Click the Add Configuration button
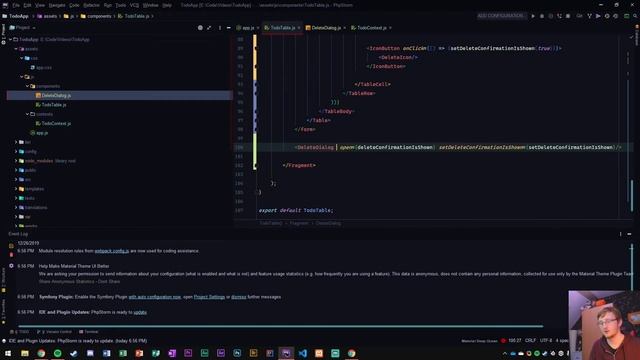The height and width of the screenshot is (360, 640). (501, 16)
